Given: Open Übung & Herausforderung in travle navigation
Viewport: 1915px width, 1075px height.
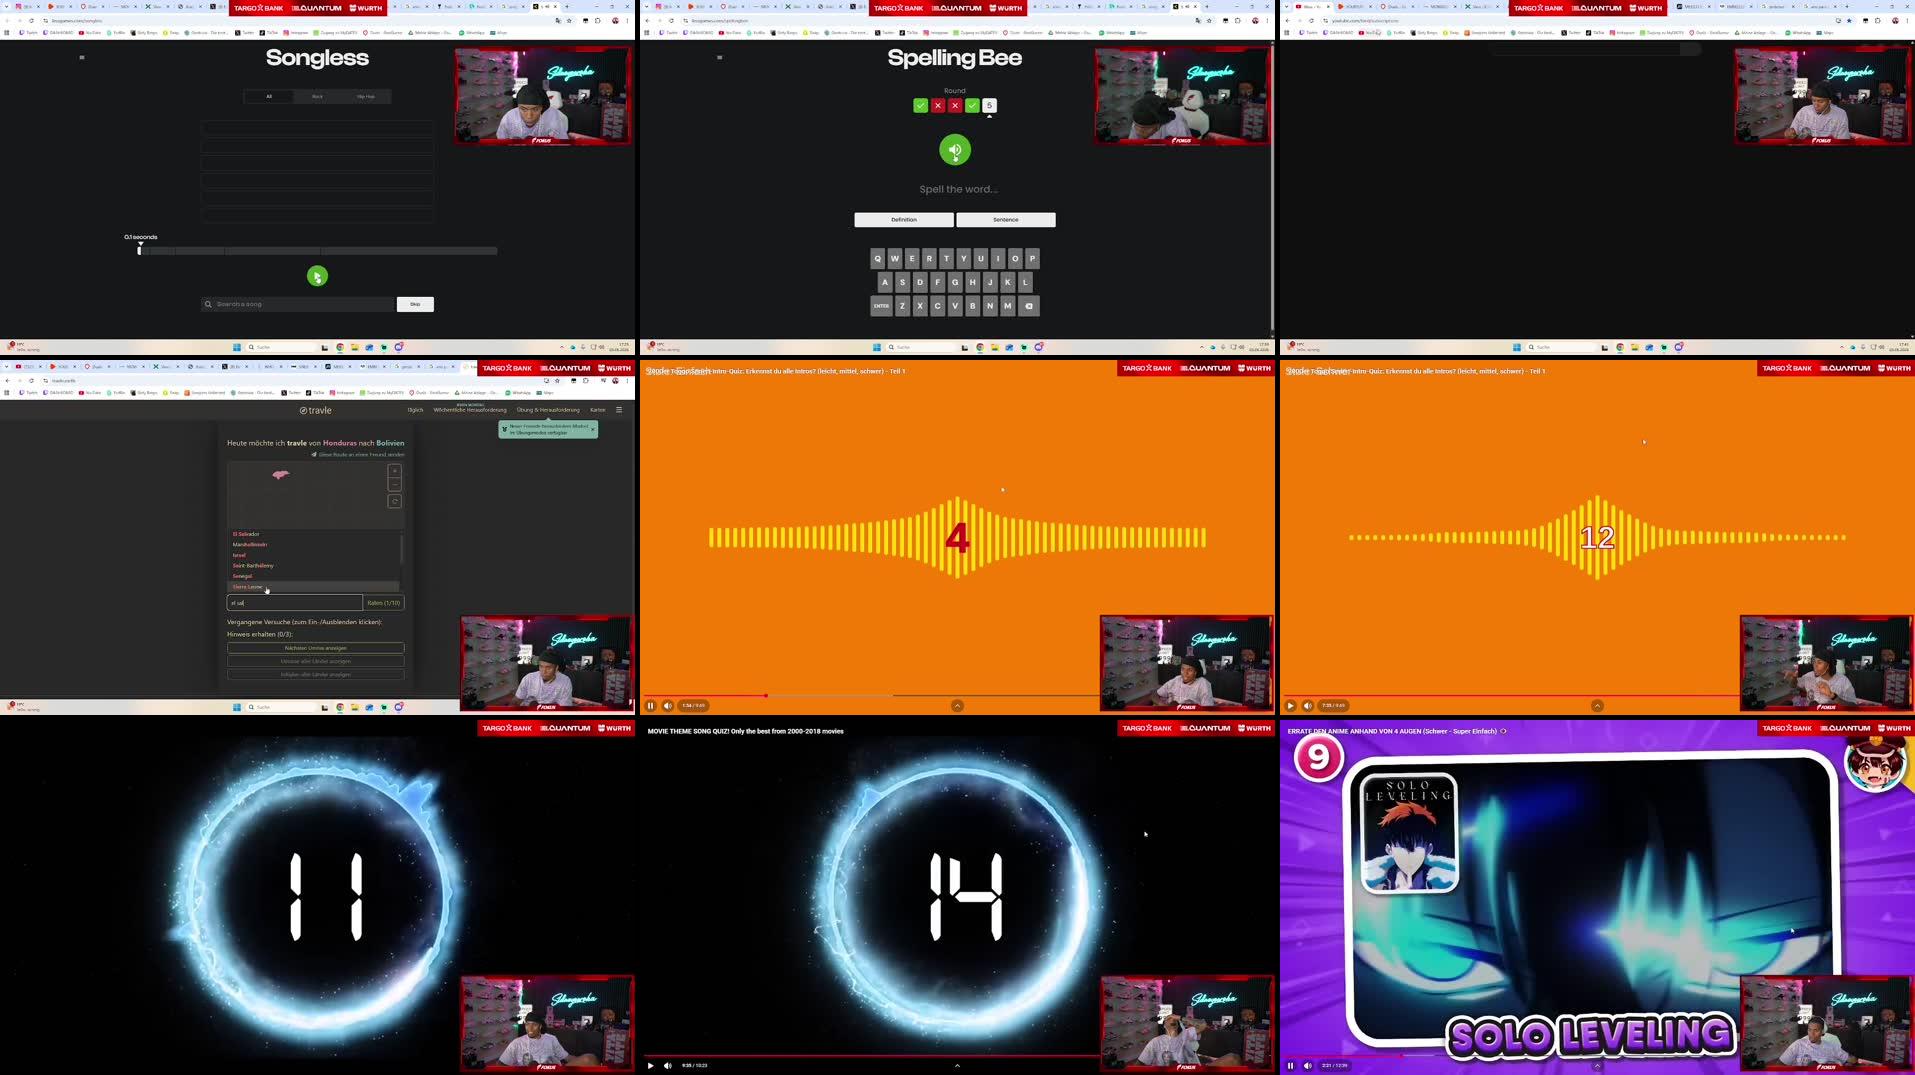Looking at the screenshot, I should point(548,410).
